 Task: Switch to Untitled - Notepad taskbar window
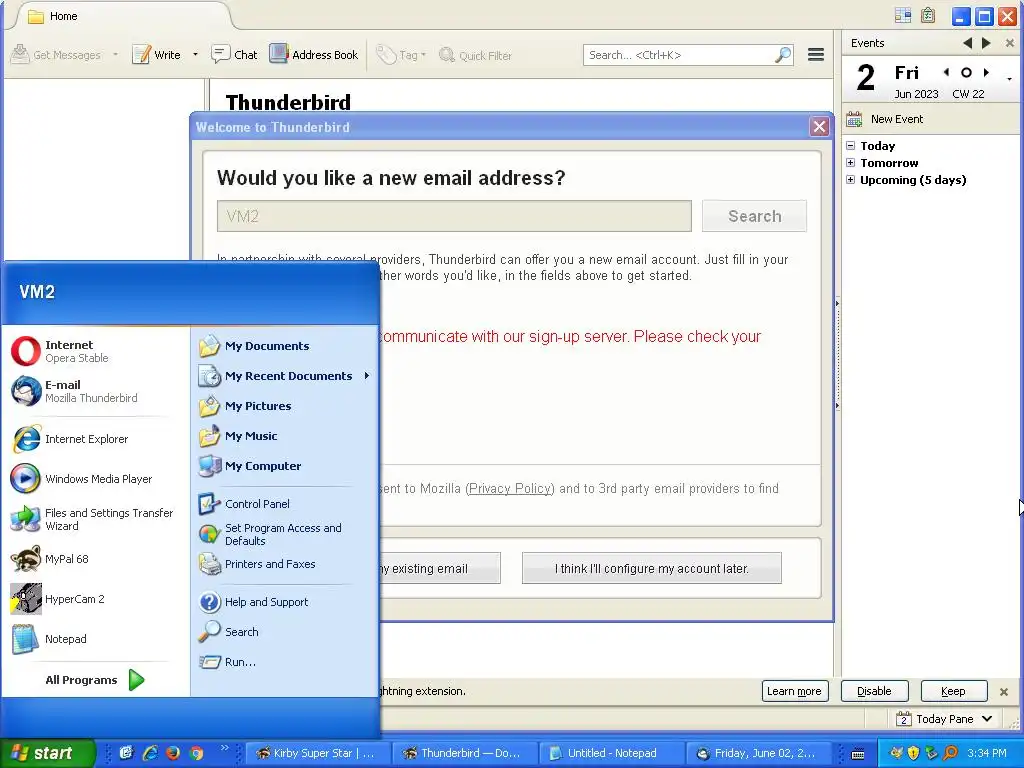[611, 753]
